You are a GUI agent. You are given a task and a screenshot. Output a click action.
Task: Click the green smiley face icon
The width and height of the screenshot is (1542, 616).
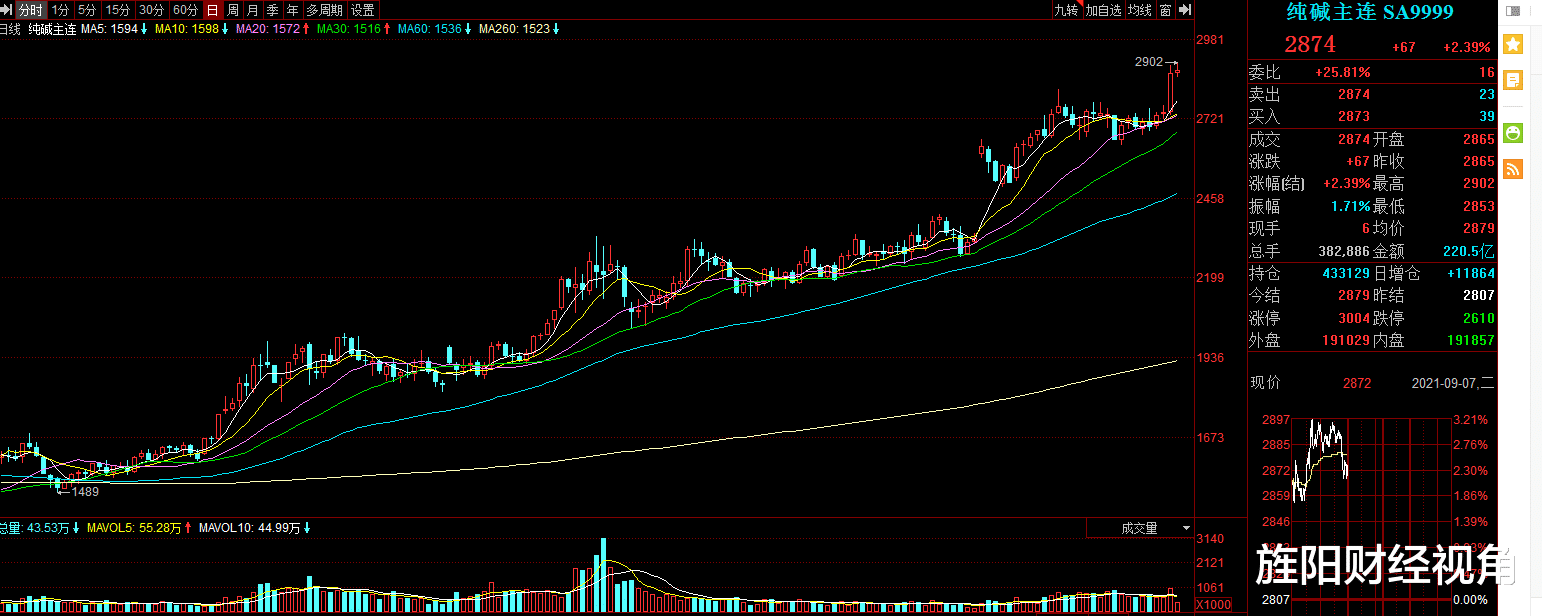(x=1513, y=132)
